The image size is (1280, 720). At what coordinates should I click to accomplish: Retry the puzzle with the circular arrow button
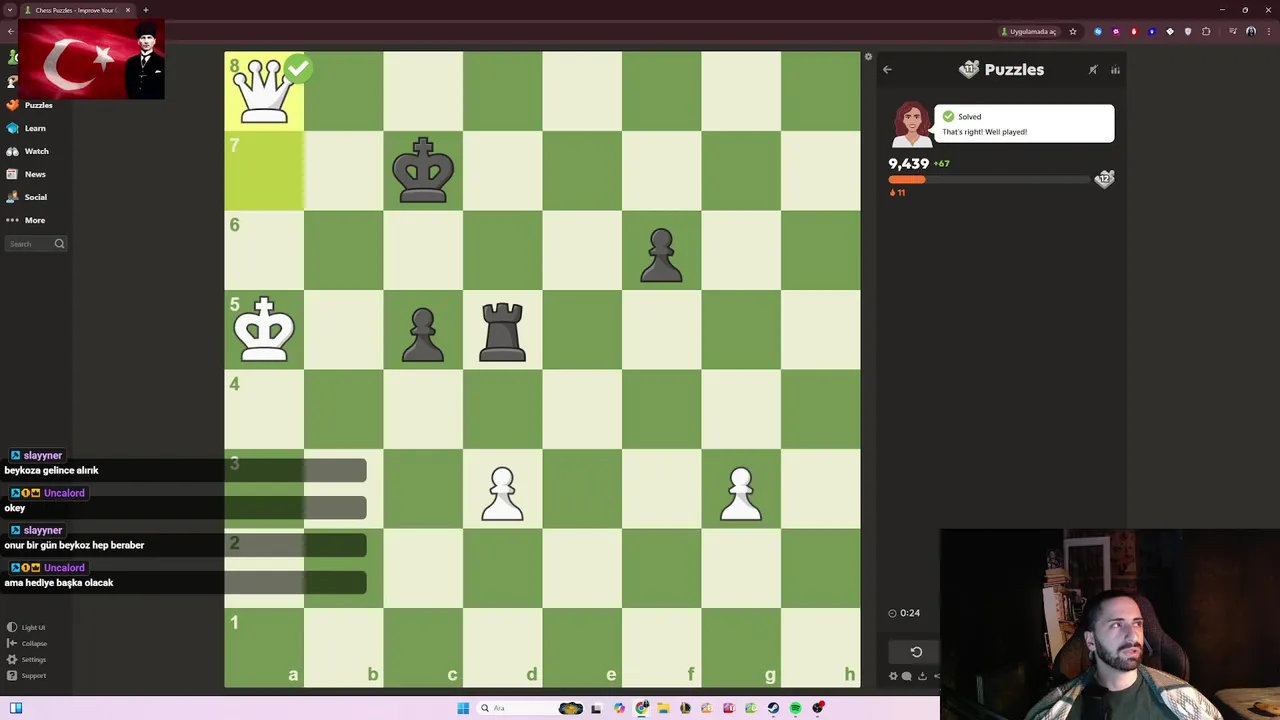(x=915, y=652)
